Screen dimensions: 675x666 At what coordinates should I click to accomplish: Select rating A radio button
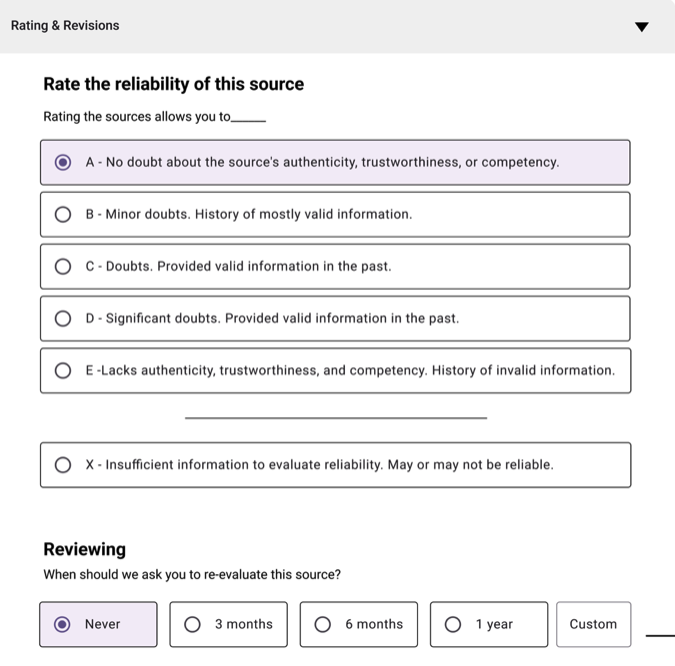click(x=63, y=162)
